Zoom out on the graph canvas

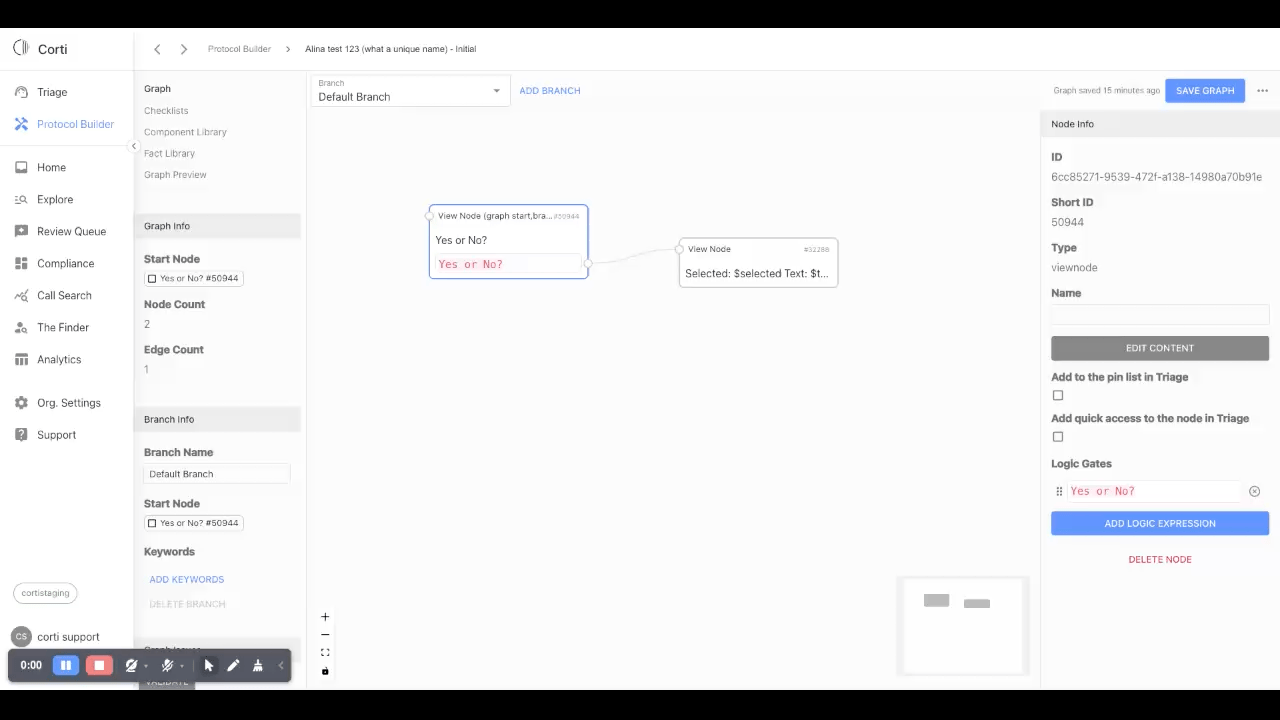point(325,635)
